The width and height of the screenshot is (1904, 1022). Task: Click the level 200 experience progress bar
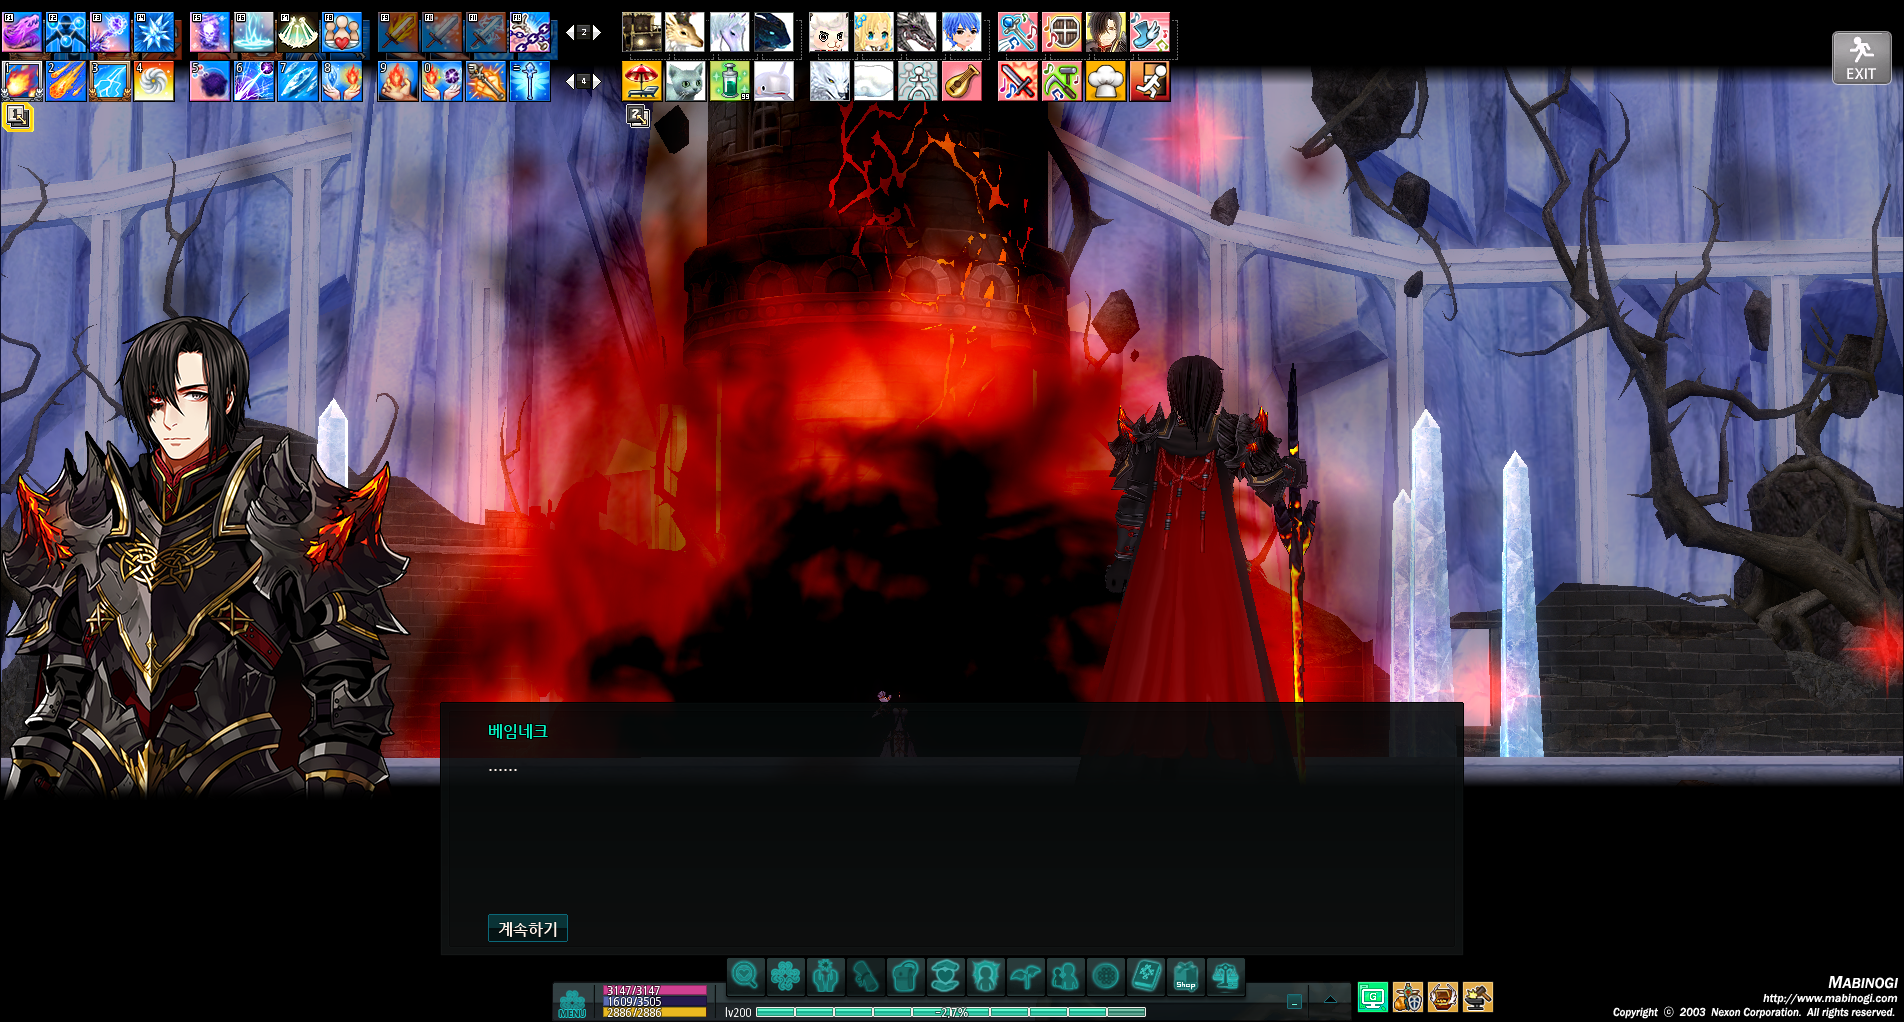[951, 1012]
